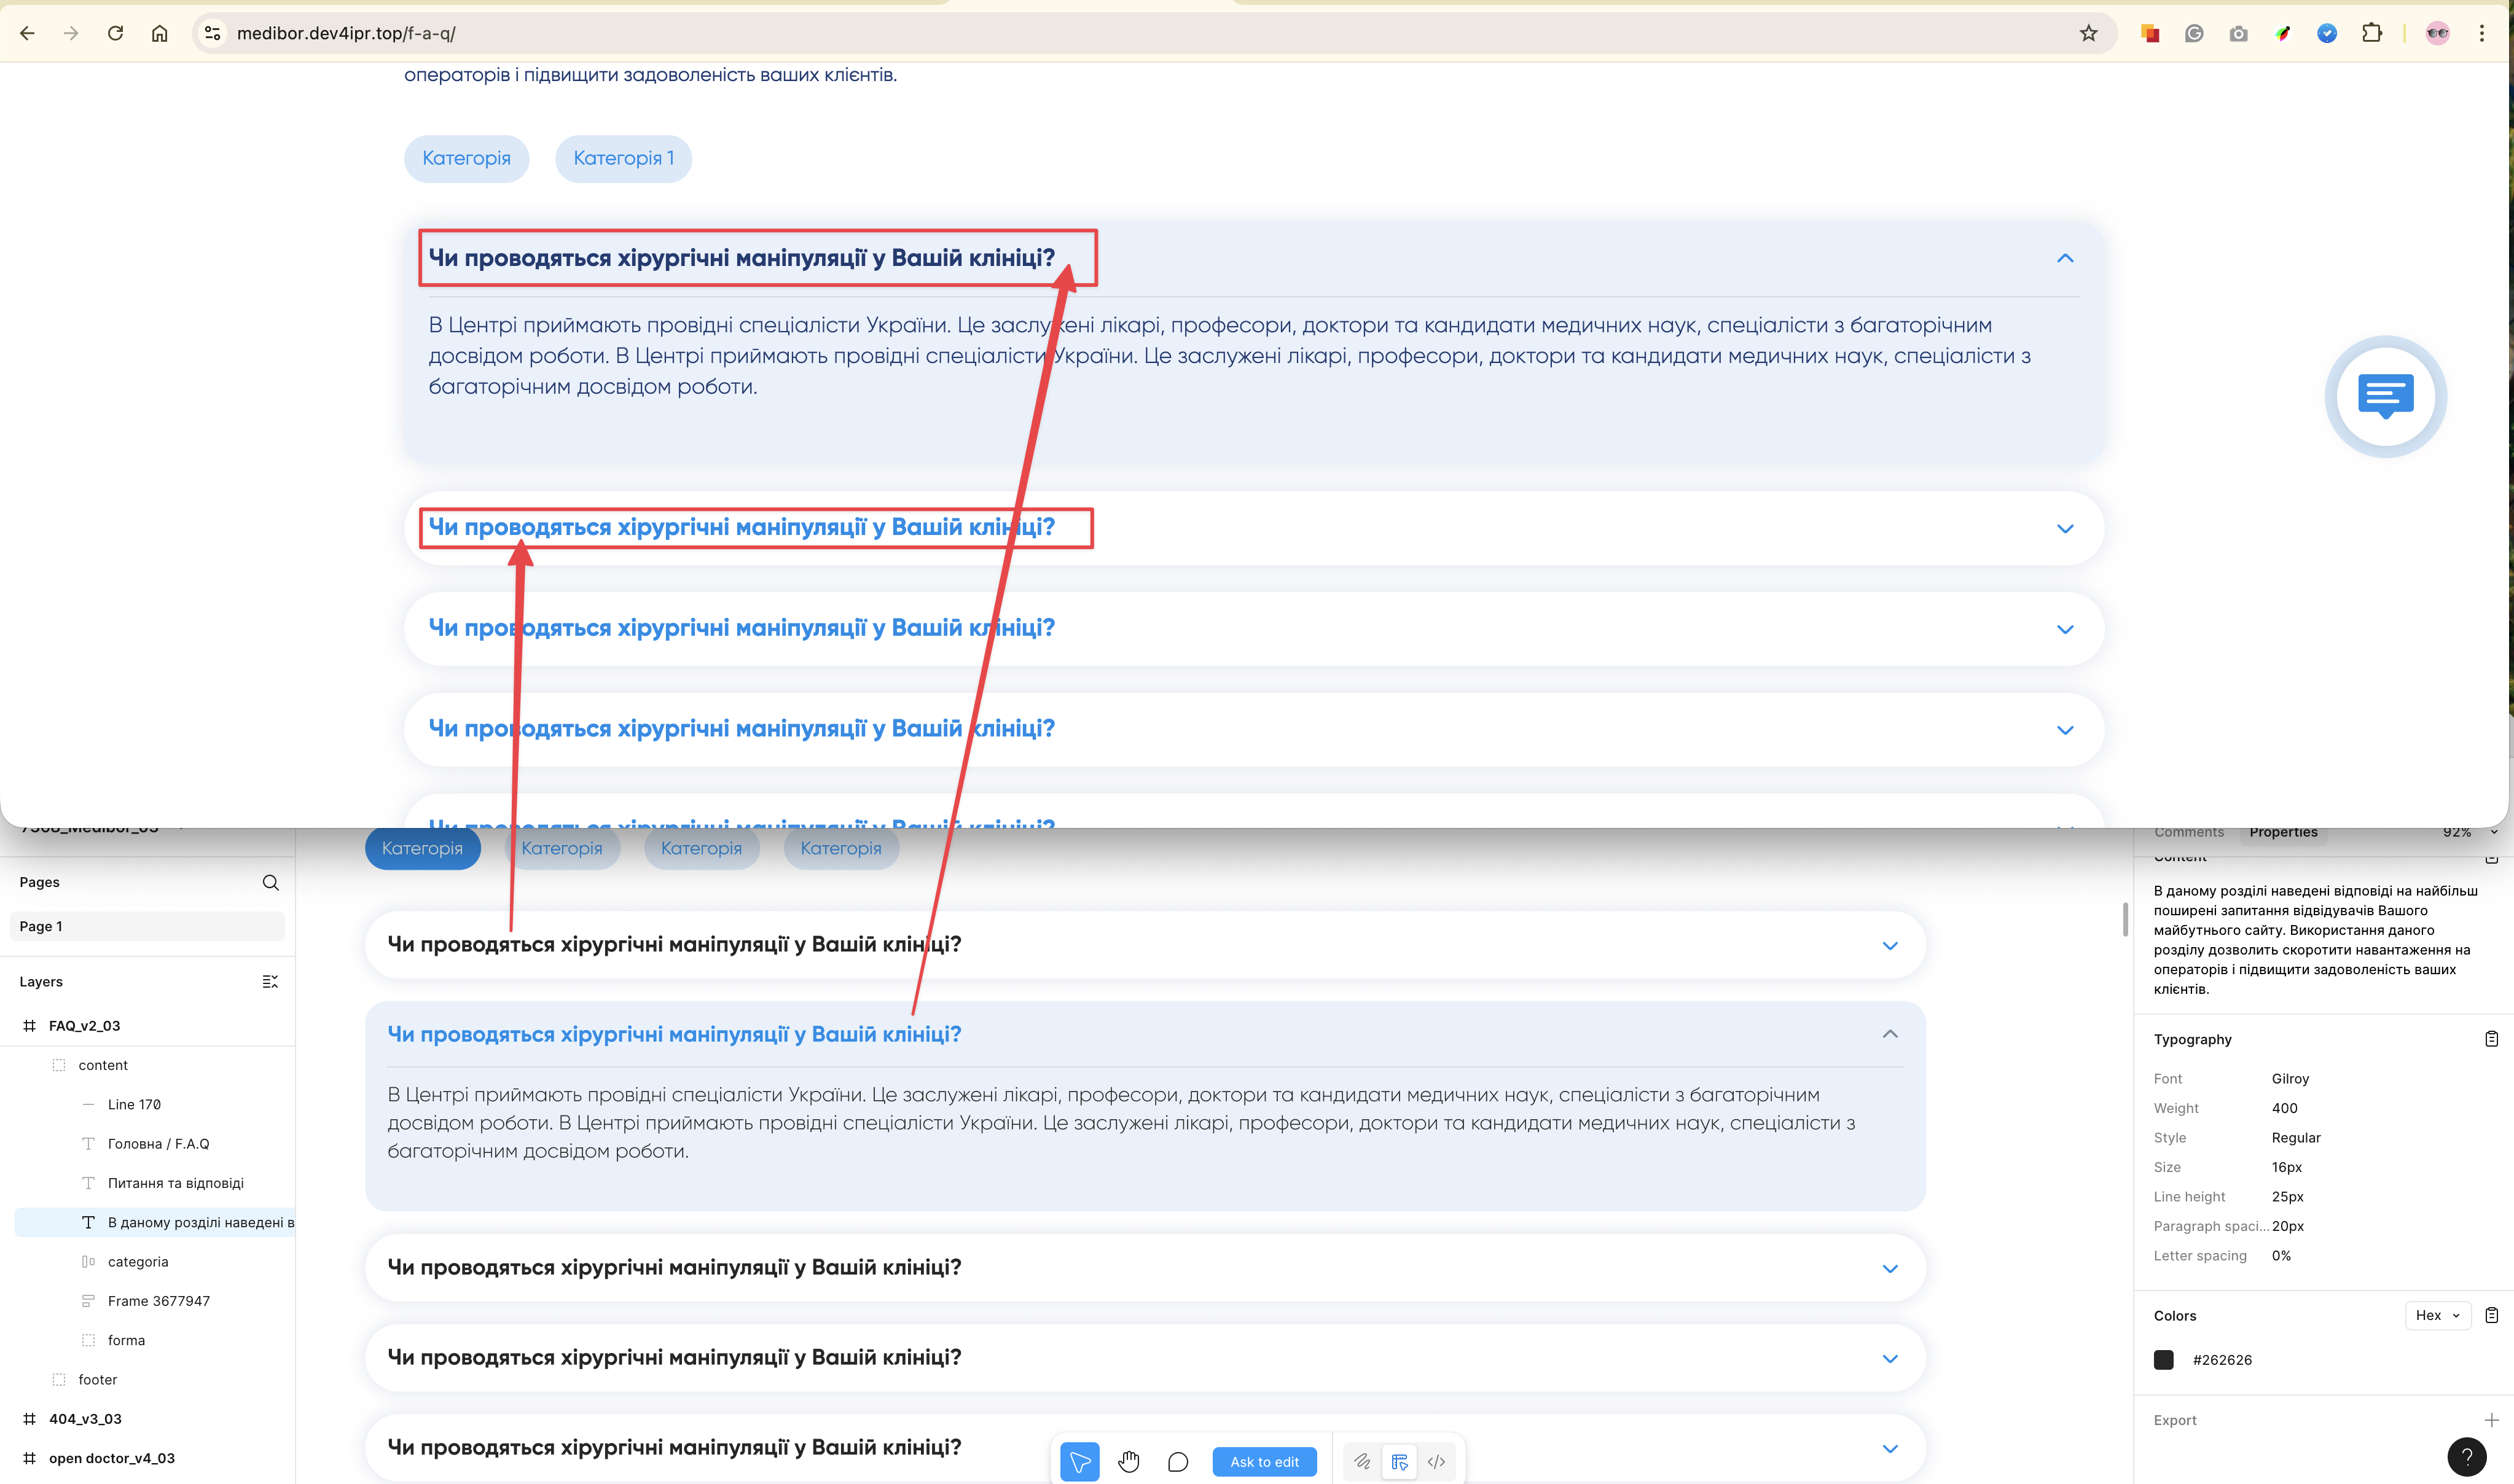Open the browser extensions puzzle icon
The height and width of the screenshot is (1484, 2514).
(x=2371, y=33)
